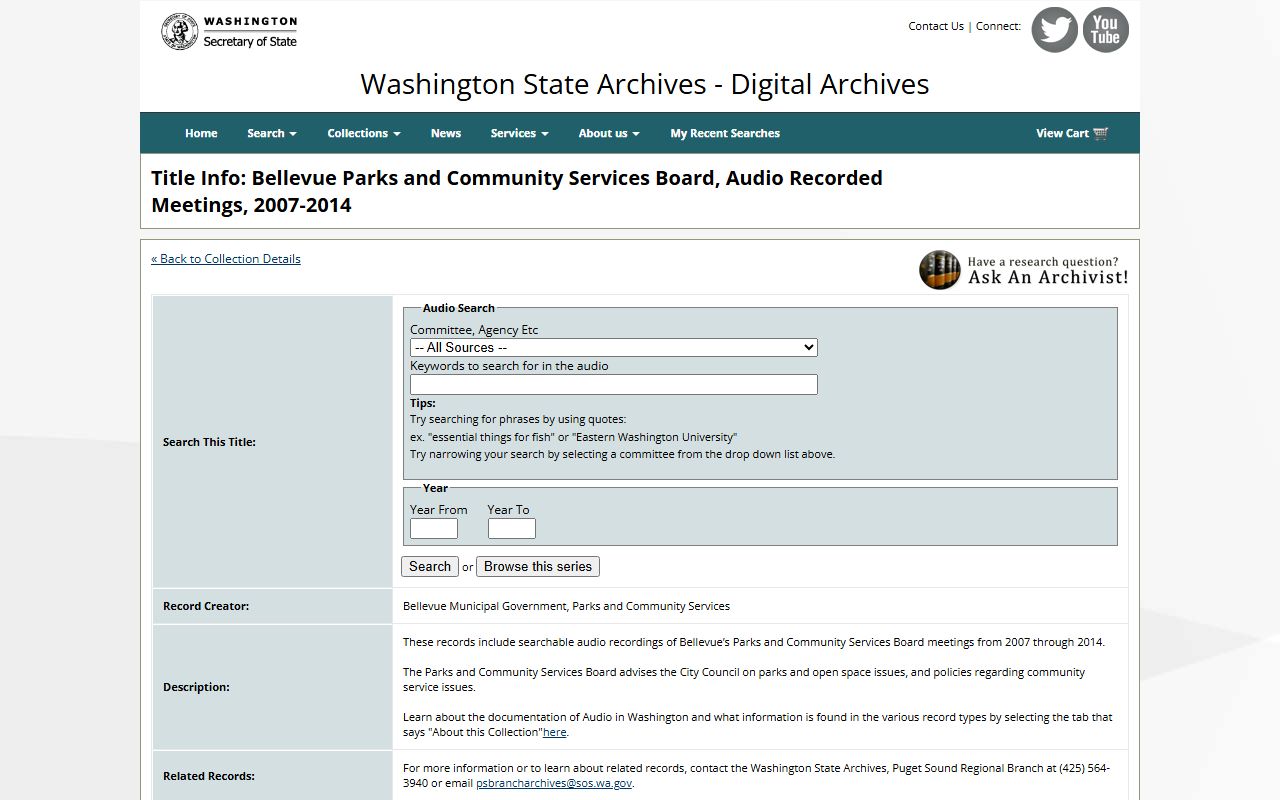Select the Year From field
The height and width of the screenshot is (800, 1280).
coord(434,528)
